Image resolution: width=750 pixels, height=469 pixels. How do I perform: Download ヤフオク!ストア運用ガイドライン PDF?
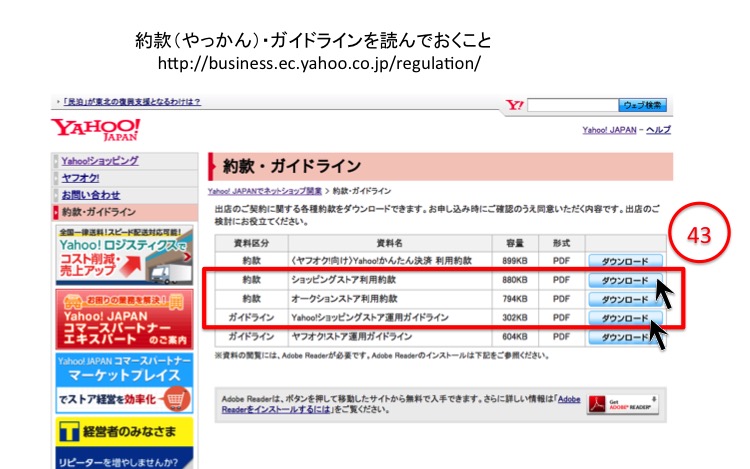pos(625,337)
